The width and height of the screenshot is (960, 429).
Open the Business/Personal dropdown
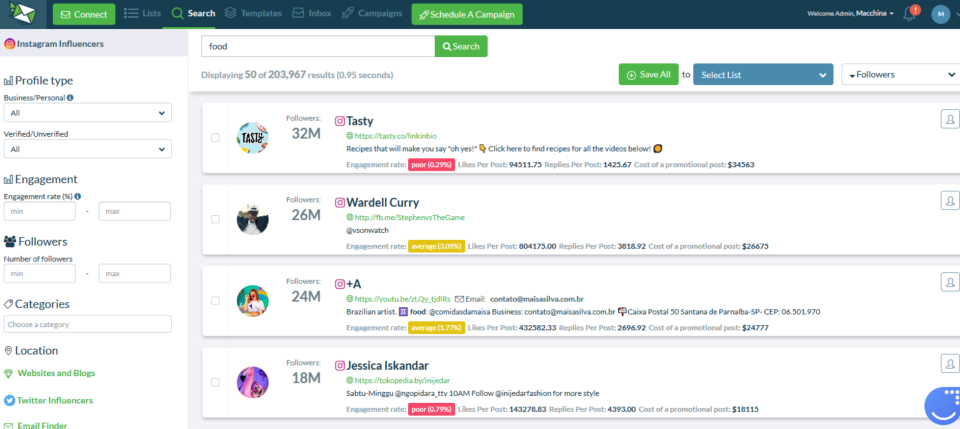click(x=88, y=113)
